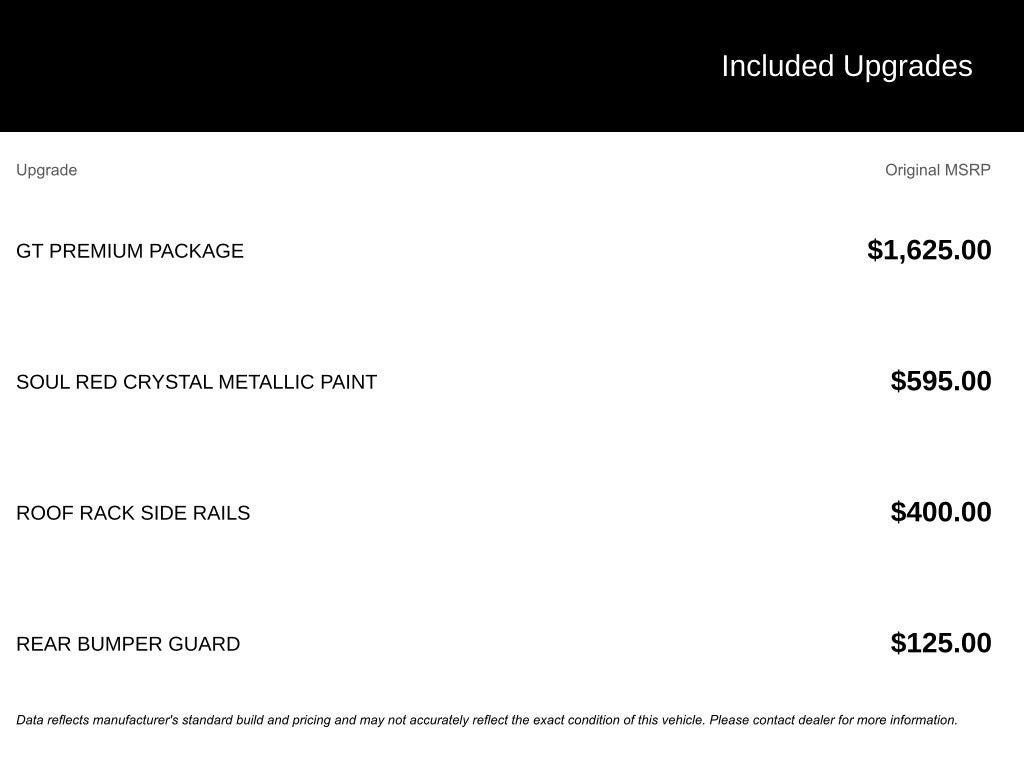Click the word "Upgrades" in the heading
Screen dimensions: 1024x768
pyautogui.click(x=907, y=66)
